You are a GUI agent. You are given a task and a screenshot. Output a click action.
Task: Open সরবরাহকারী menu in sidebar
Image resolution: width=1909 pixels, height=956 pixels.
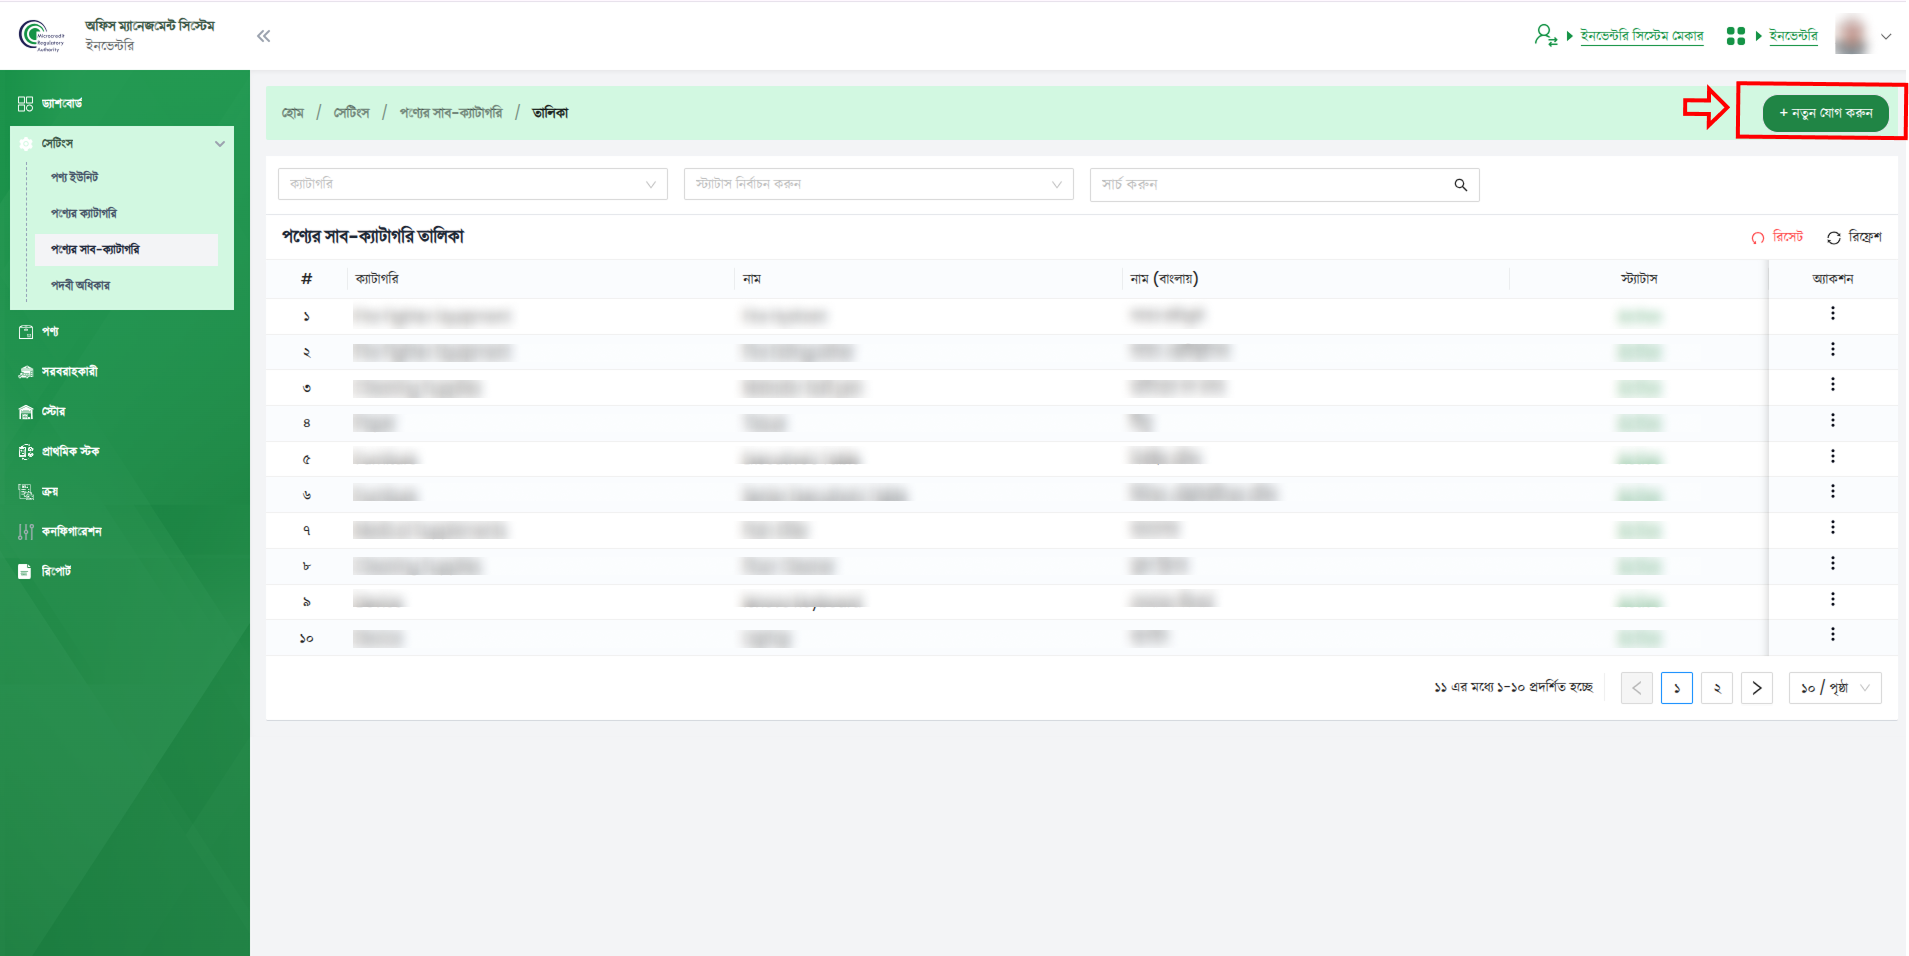tap(69, 371)
